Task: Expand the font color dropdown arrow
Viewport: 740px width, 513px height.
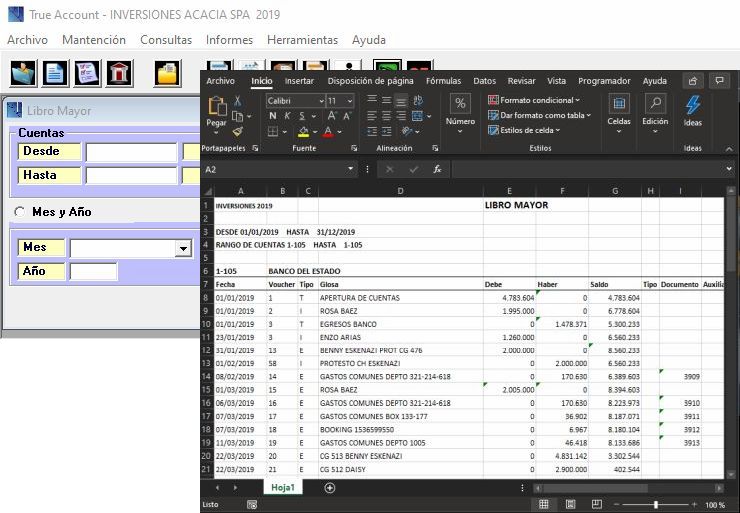Action: (x=339, y=132)
